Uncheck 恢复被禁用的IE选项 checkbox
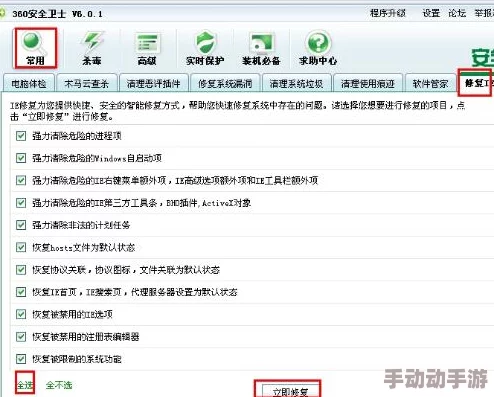494x397 pixels. (x=21, y=314)
